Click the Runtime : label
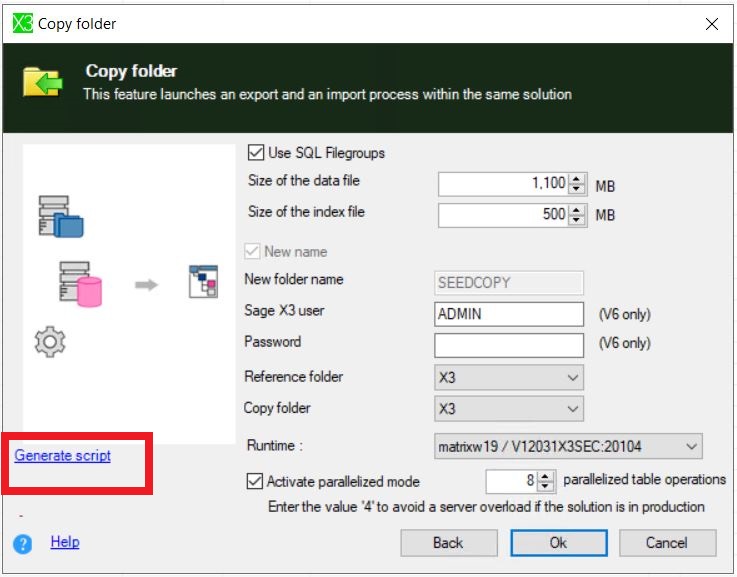Viewport: 737px width, 577px height. pyautogui.click(x=275, y=445)
